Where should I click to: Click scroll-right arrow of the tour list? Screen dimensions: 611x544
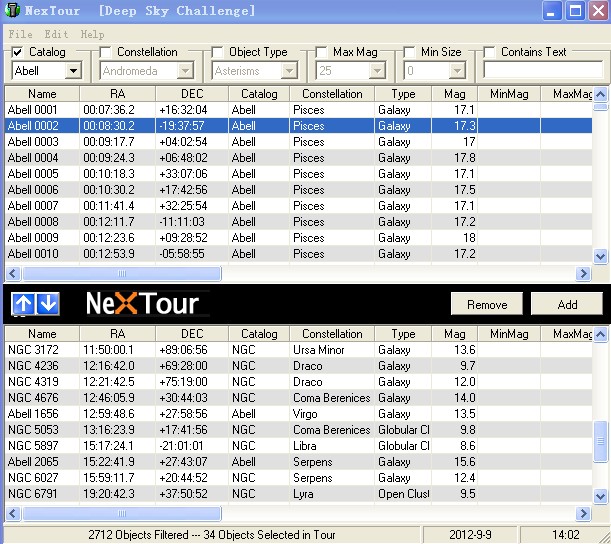click(x=583, y=514)
